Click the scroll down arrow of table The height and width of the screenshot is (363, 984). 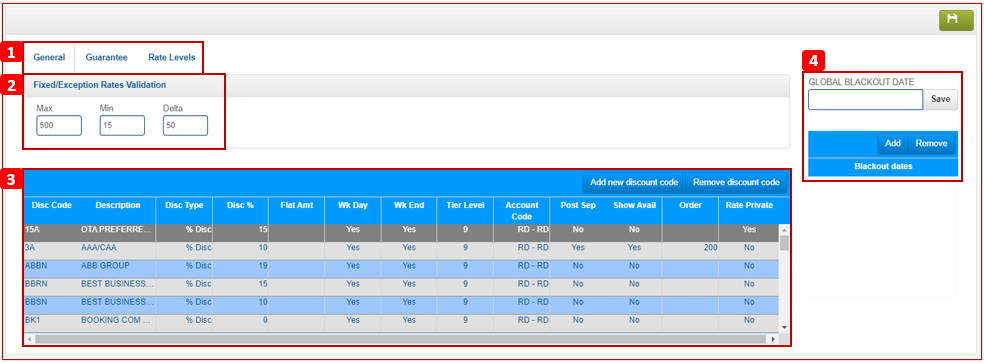pyautogui.click(x=784, y=327)
